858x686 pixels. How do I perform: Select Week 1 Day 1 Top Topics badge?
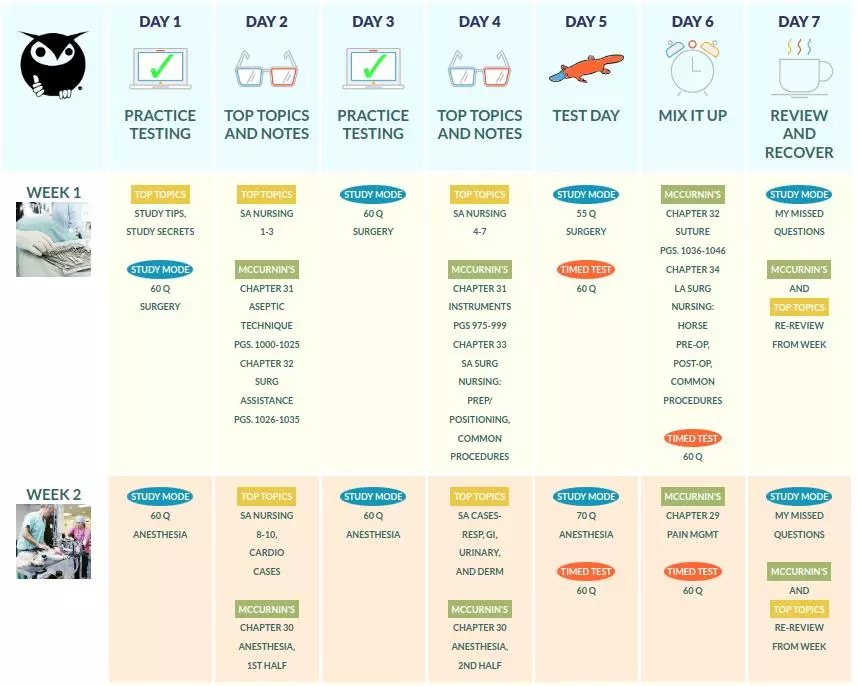click(160, 194)
